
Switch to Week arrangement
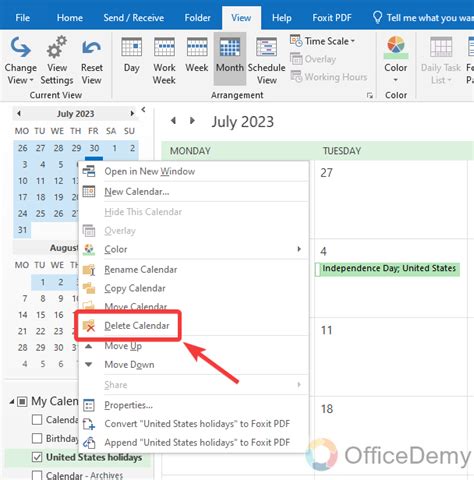[x=197, y=55]
